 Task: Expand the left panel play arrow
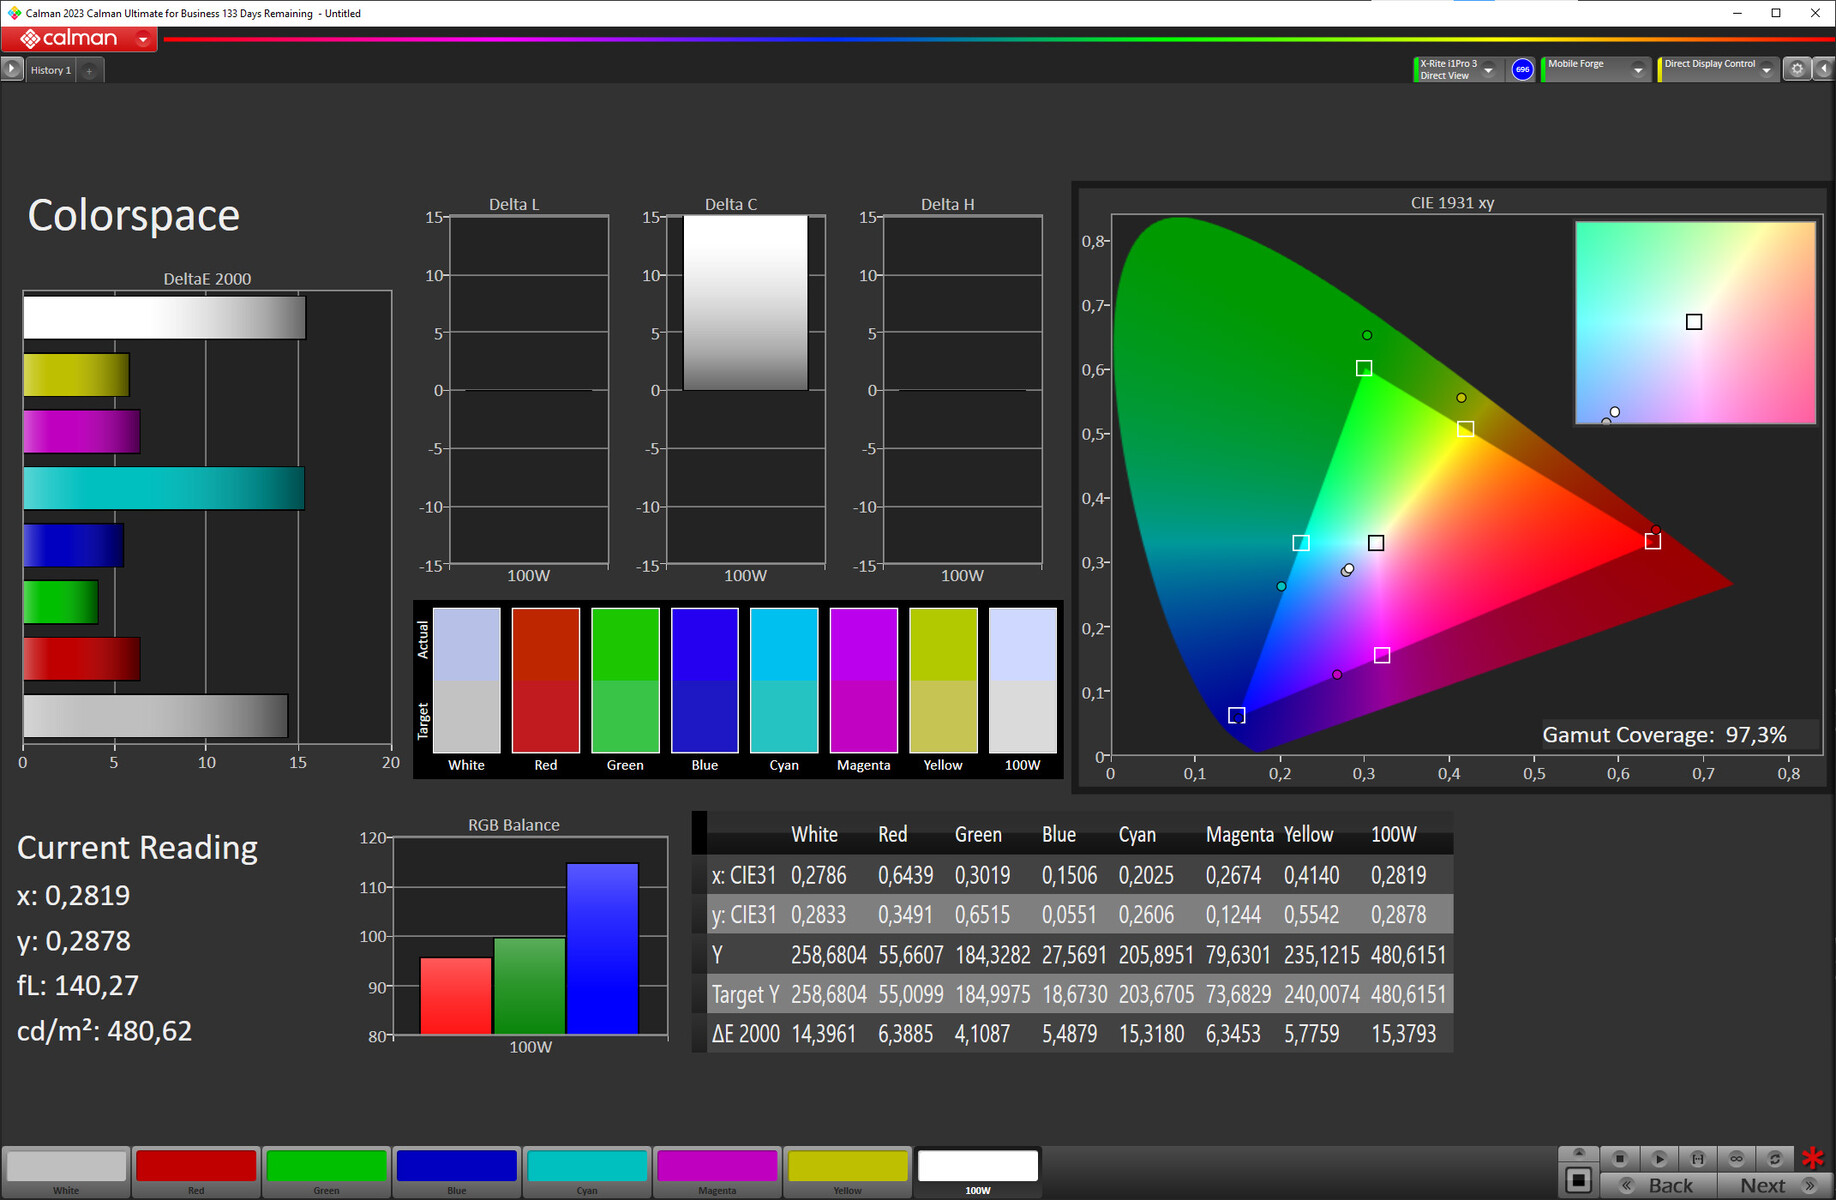click(x=12, y=69)
